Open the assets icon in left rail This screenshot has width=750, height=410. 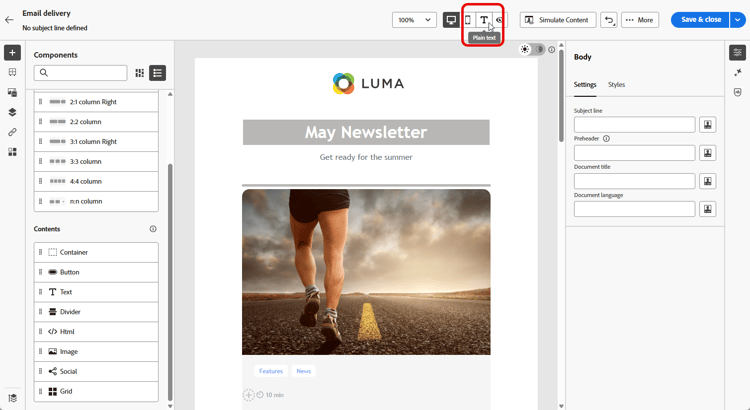pos(12,92)
